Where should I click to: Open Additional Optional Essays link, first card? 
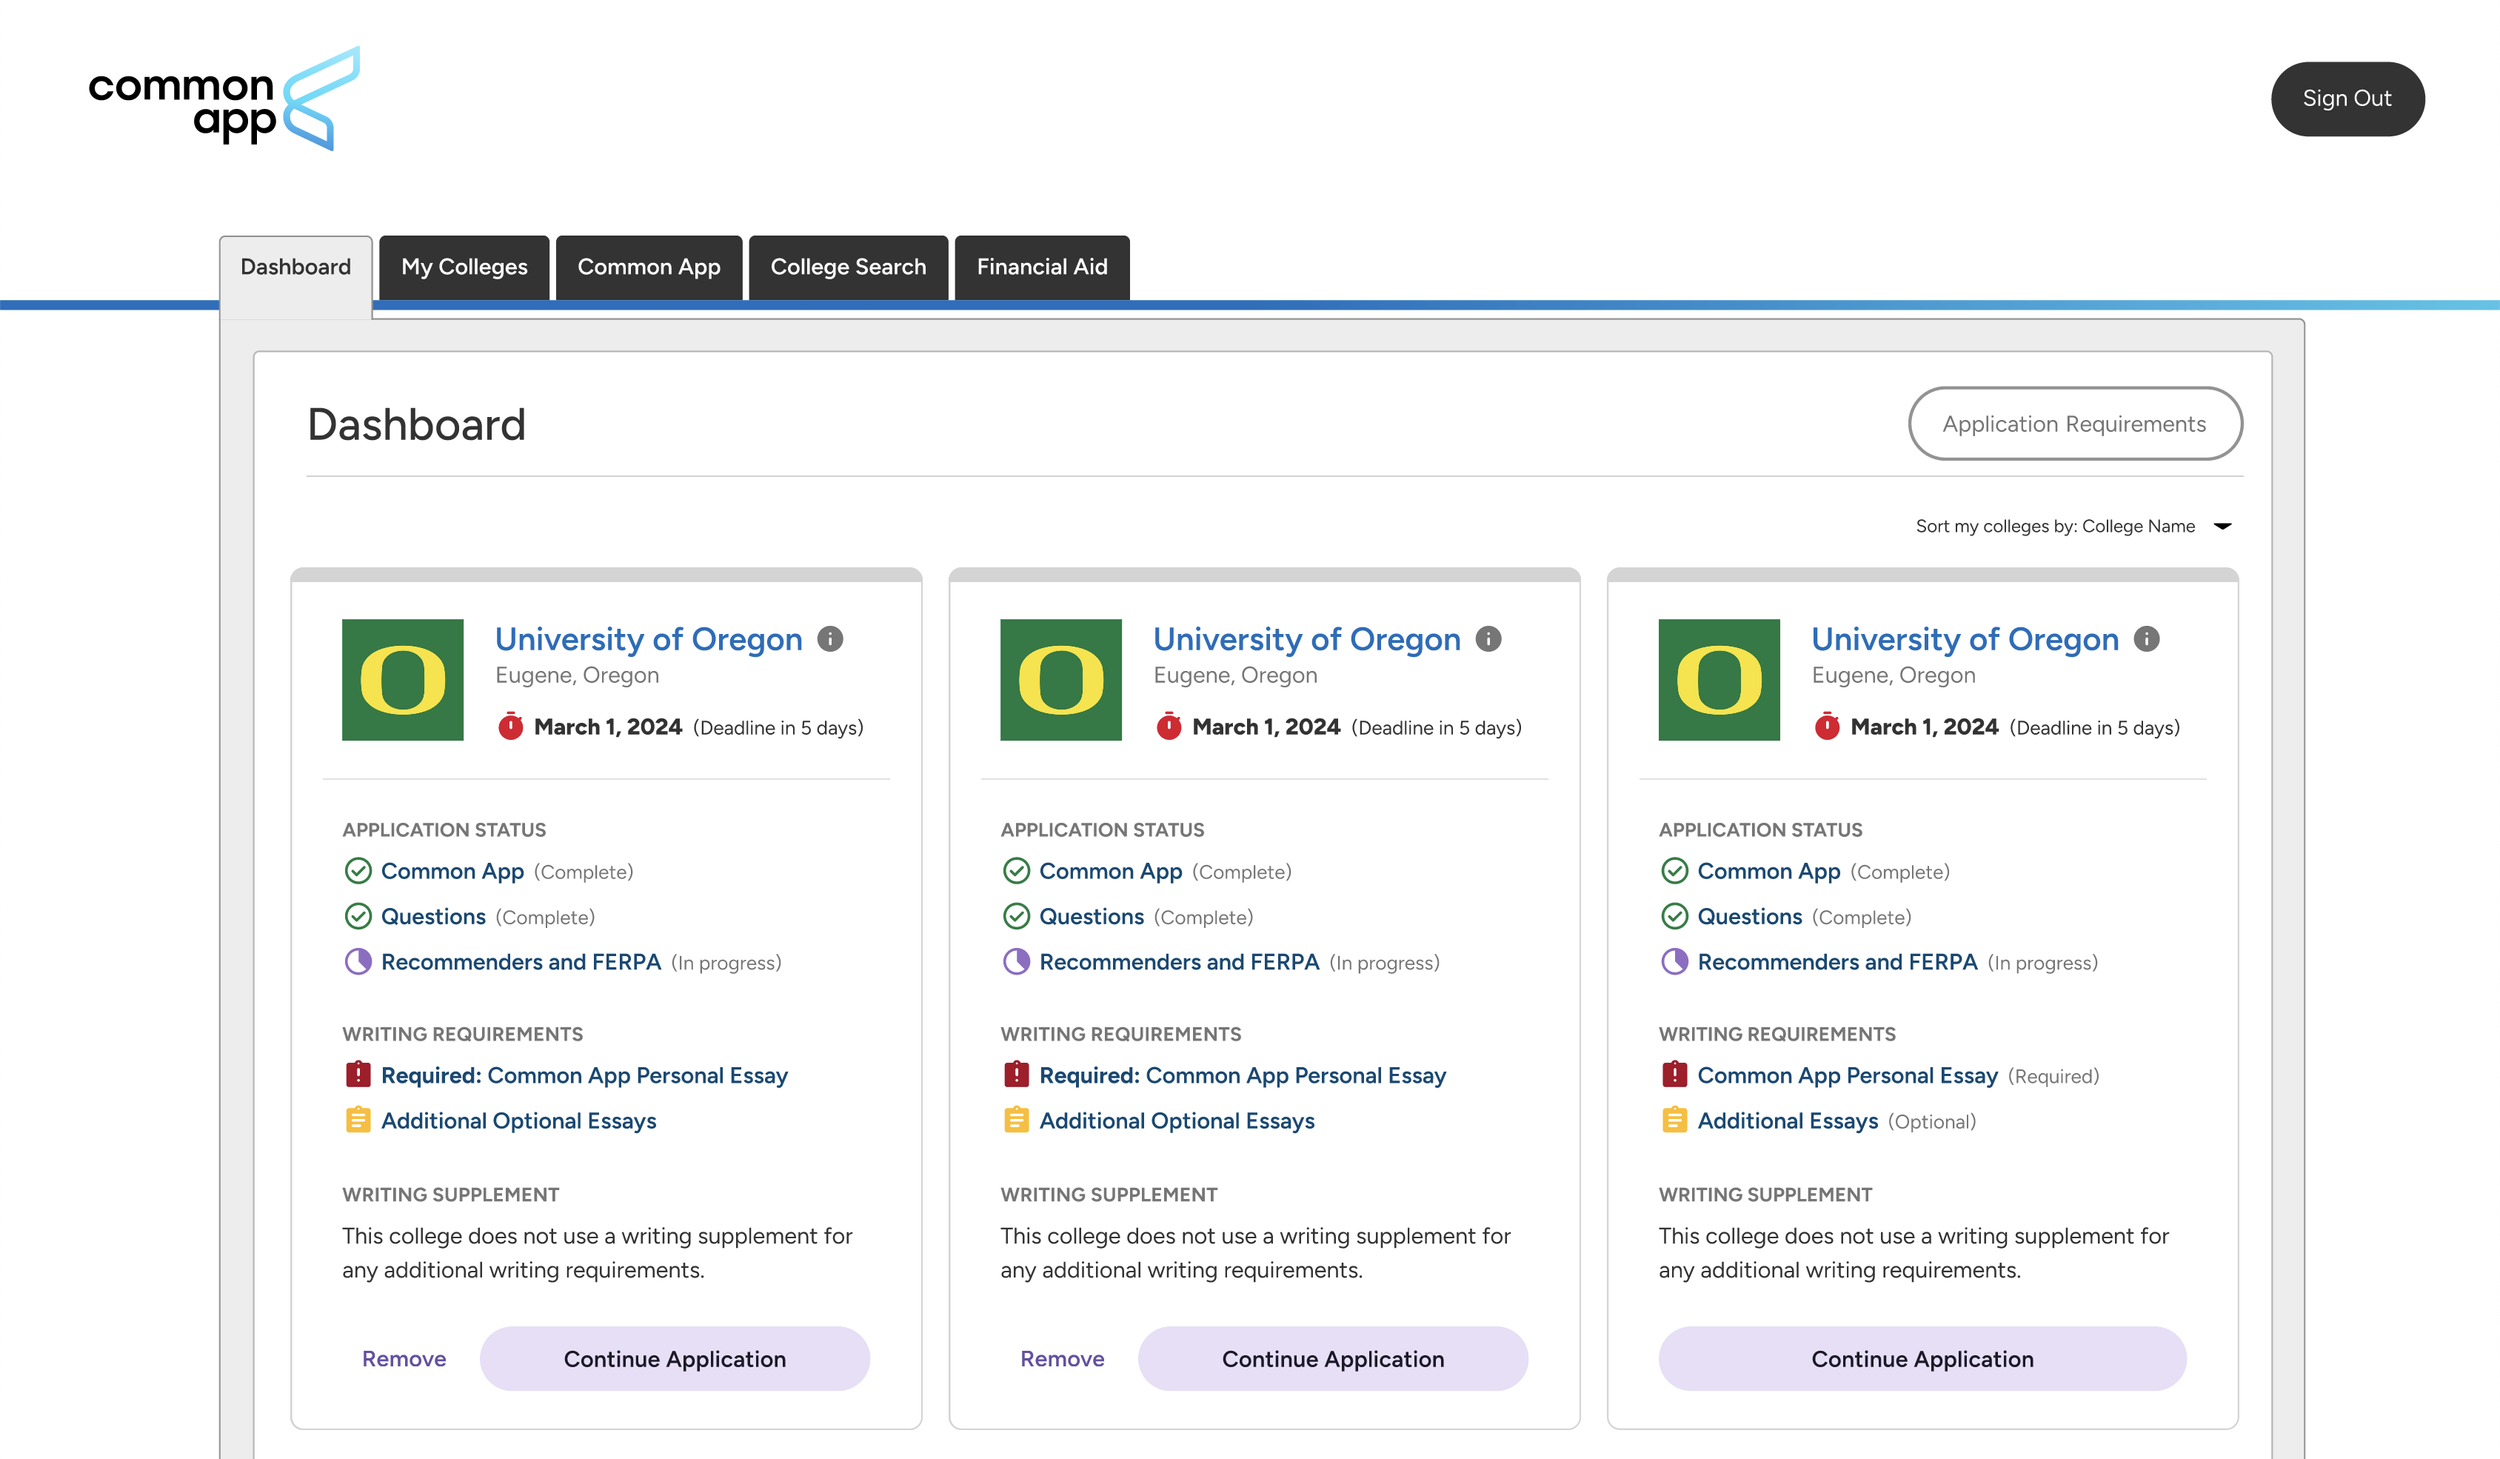pyautogui.click(x=519, y=1120)
